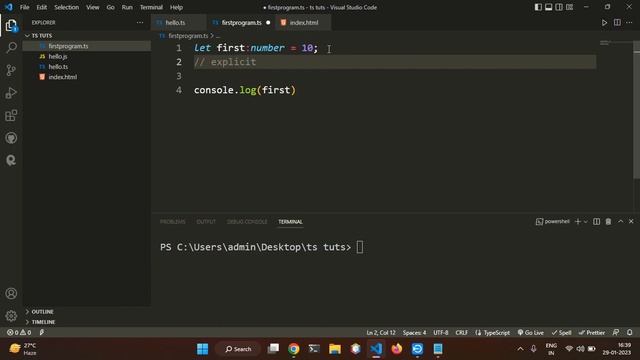Collapse the TS TUTS folder section
Screen dimensions: 640x360
pos(87,36)
